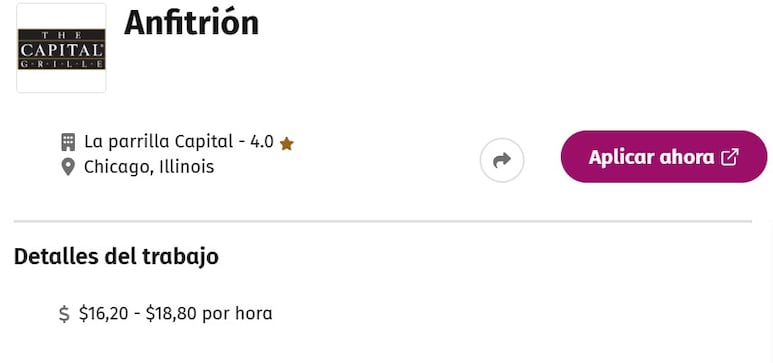Select the word CAPITAL in the logo
Viewport: 773px width, 363px height.
pyautogui.click(x=62, y=50)
